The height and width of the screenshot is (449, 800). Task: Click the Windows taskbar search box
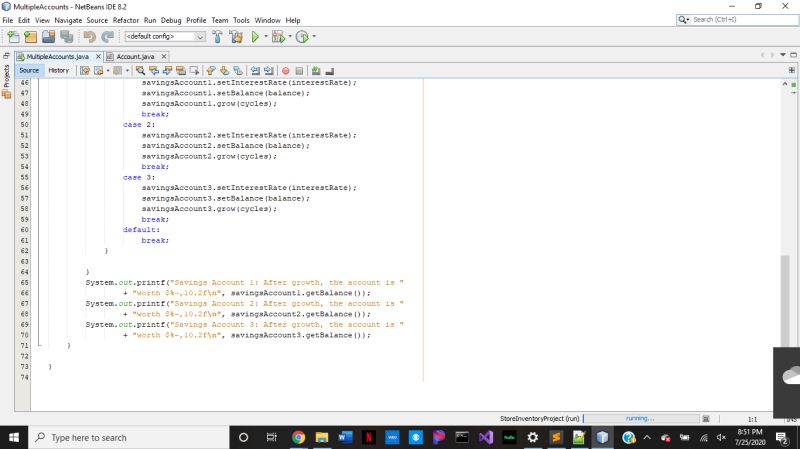click(x=129, y=438)
